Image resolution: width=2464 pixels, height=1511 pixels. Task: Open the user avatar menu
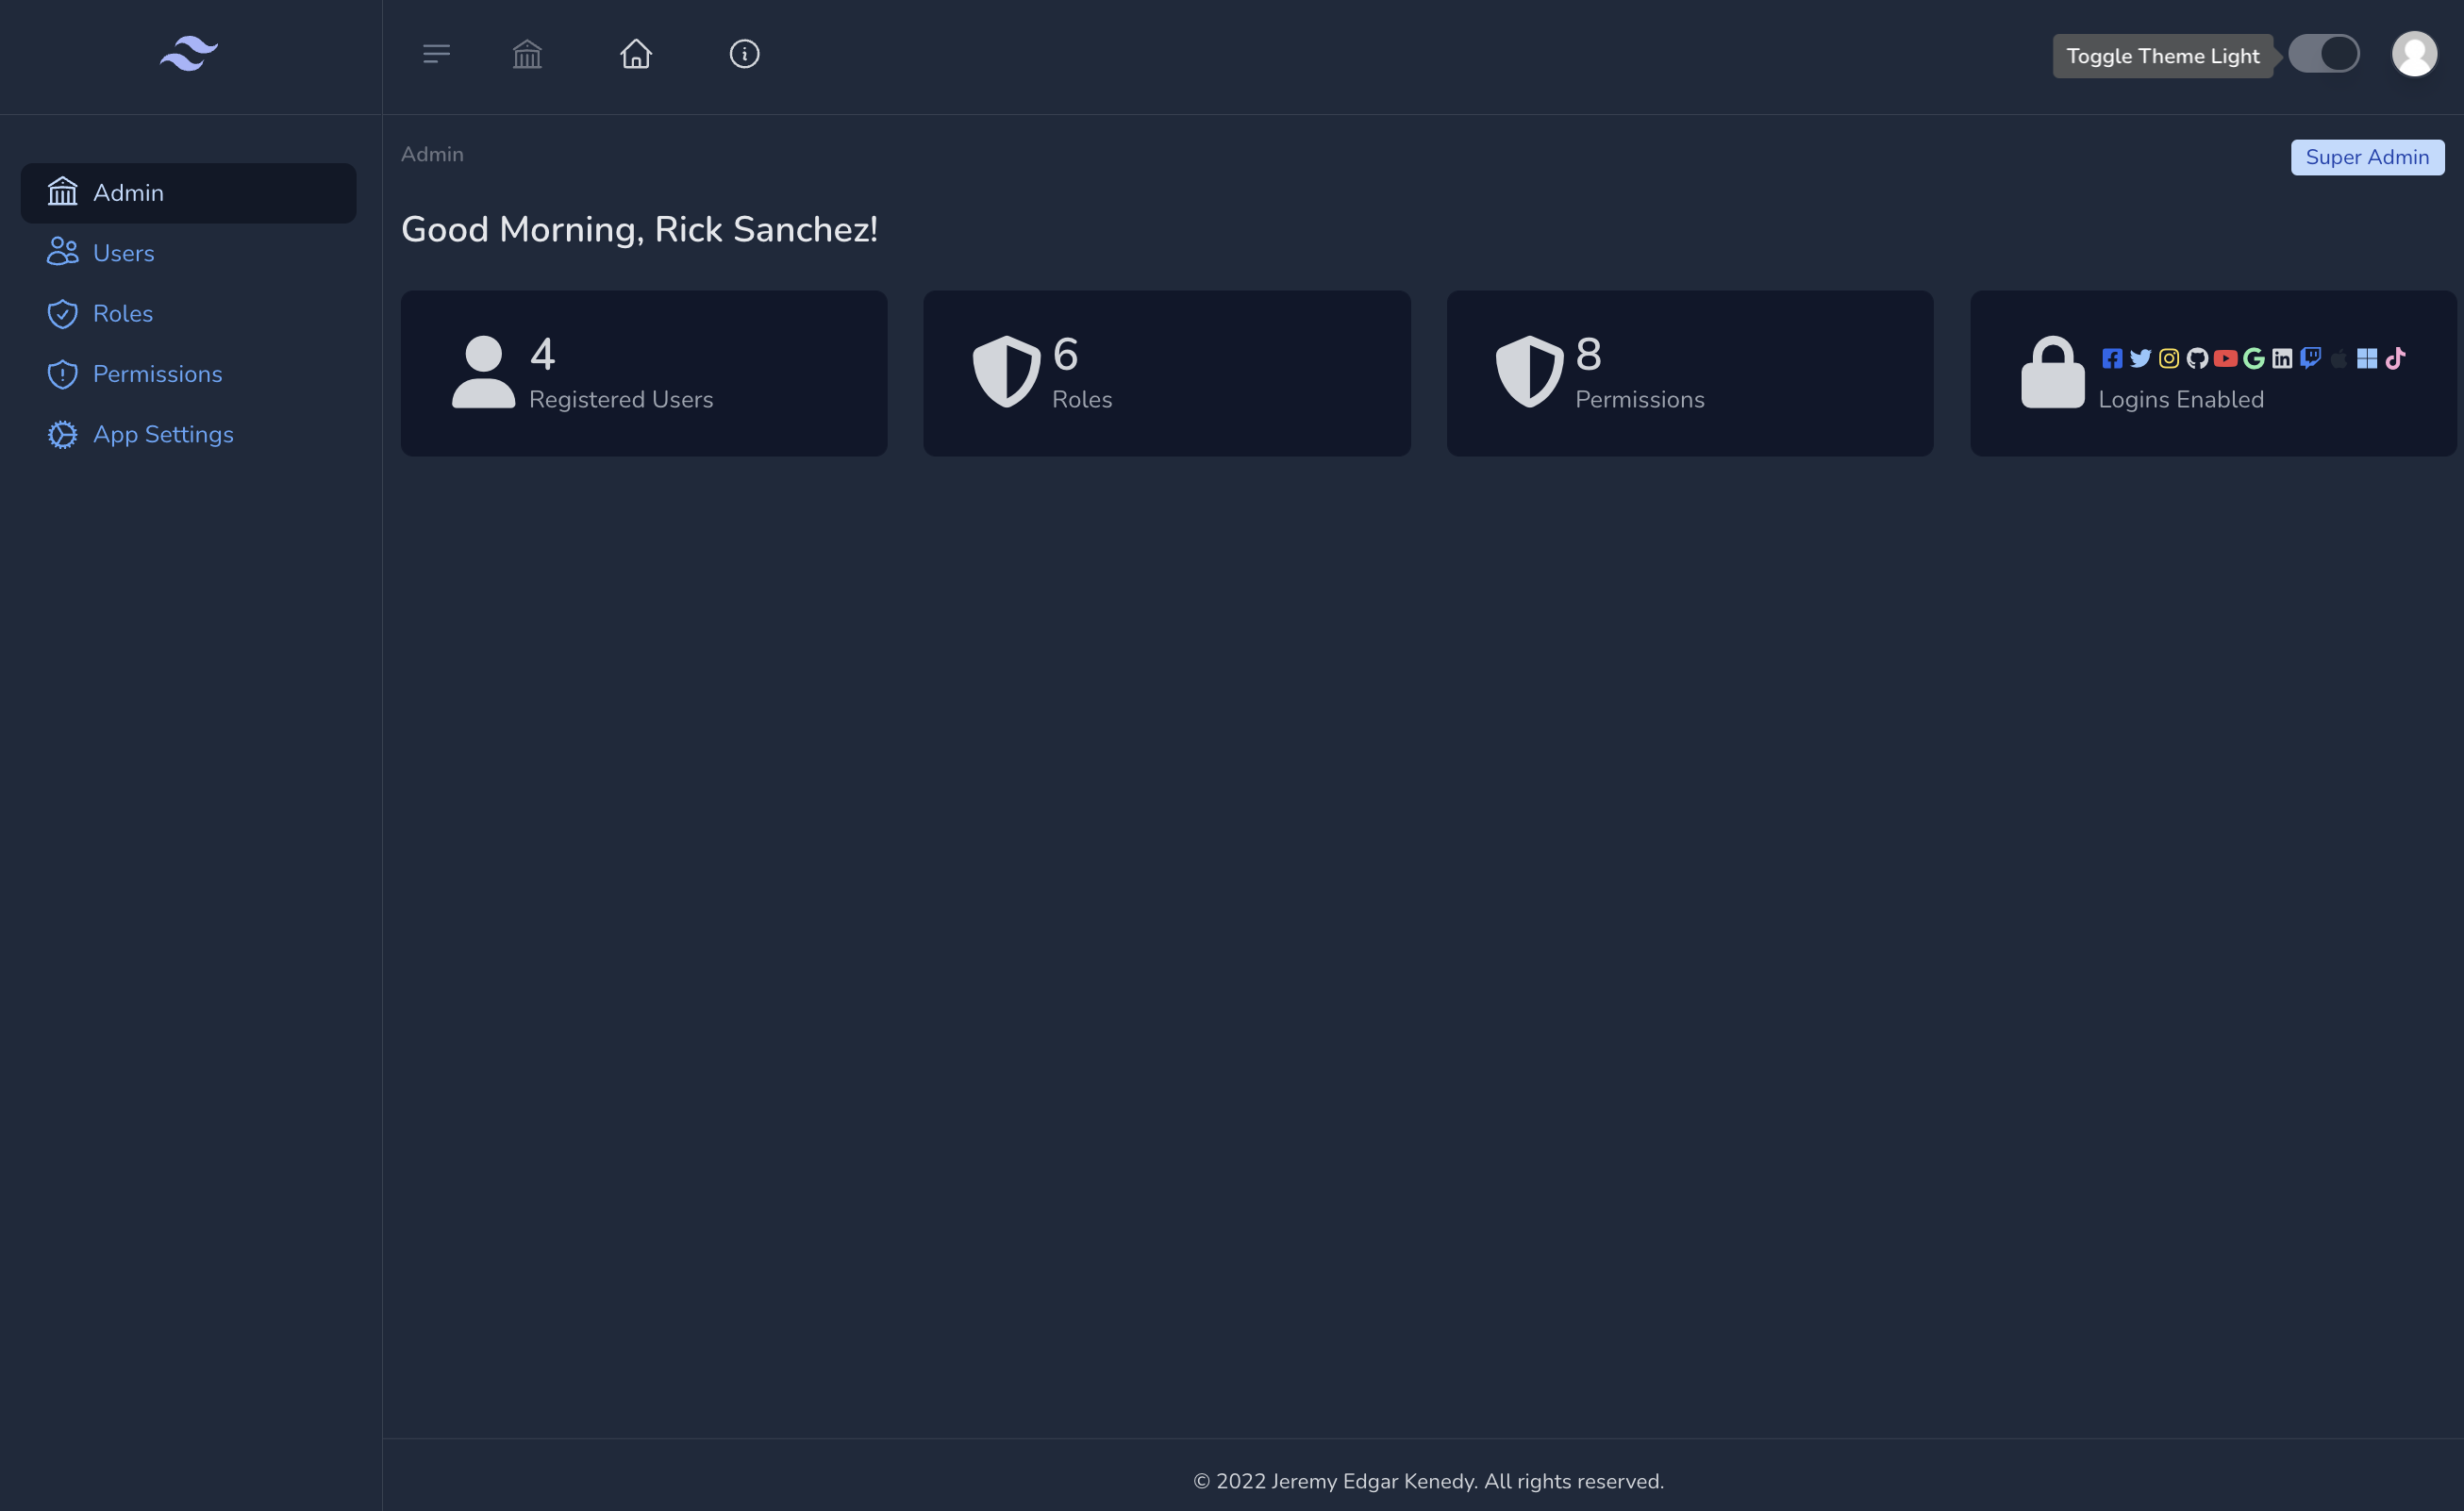click(2414, 54)
